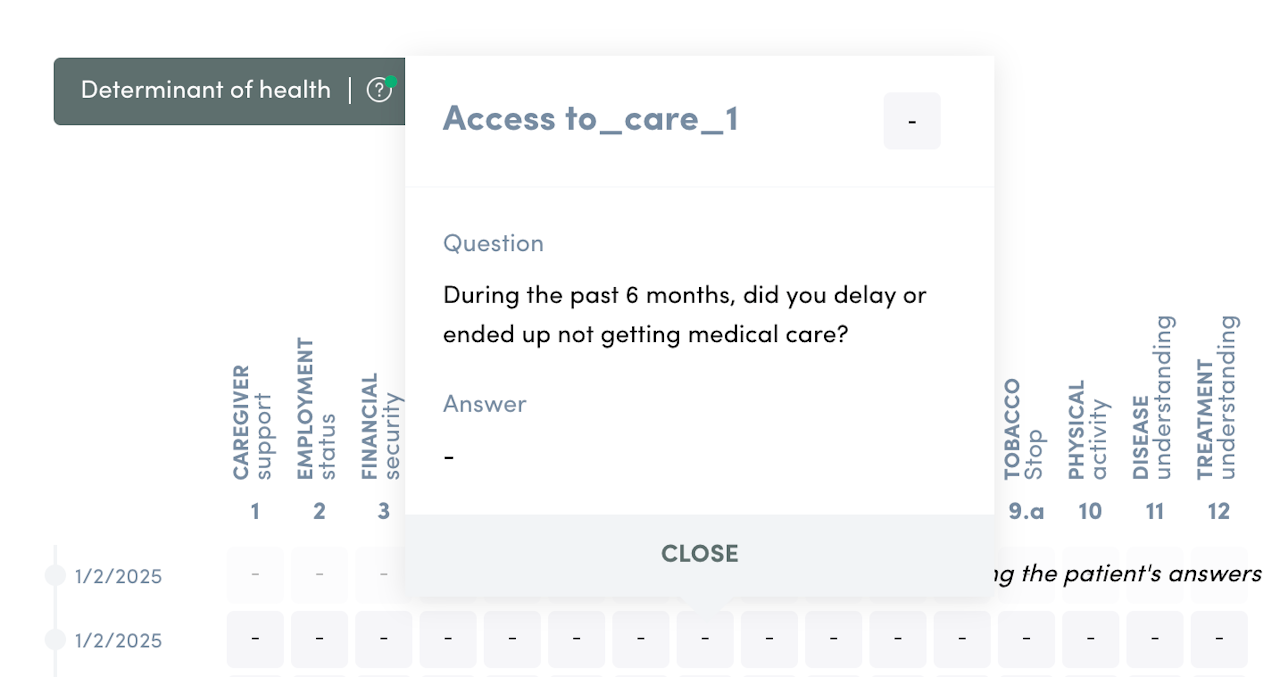1280x677 pixels.
Task: Click the Financial security column header
Action: coord(382,427)
